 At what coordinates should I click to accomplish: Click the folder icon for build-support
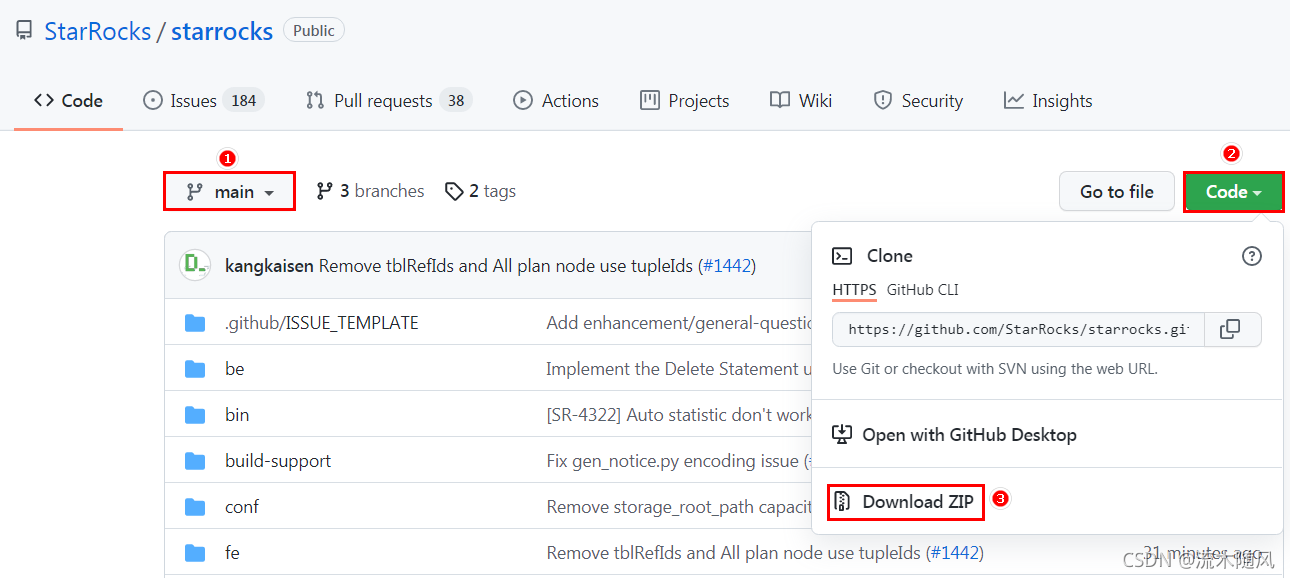click(x=195, y=461)
